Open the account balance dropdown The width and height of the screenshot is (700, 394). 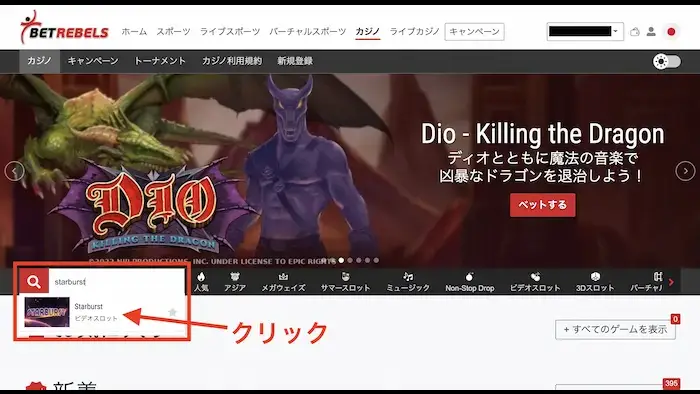(x=585, y=32)
